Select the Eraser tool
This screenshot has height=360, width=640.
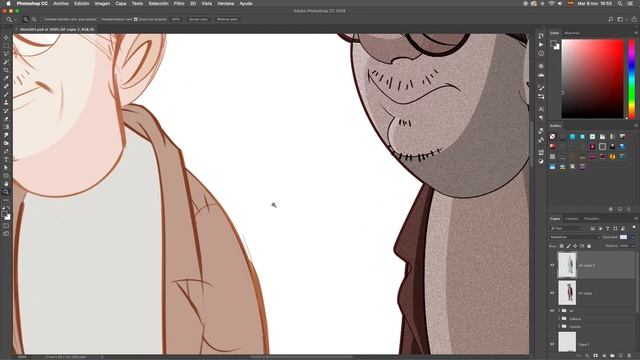[x=6, y=119]
